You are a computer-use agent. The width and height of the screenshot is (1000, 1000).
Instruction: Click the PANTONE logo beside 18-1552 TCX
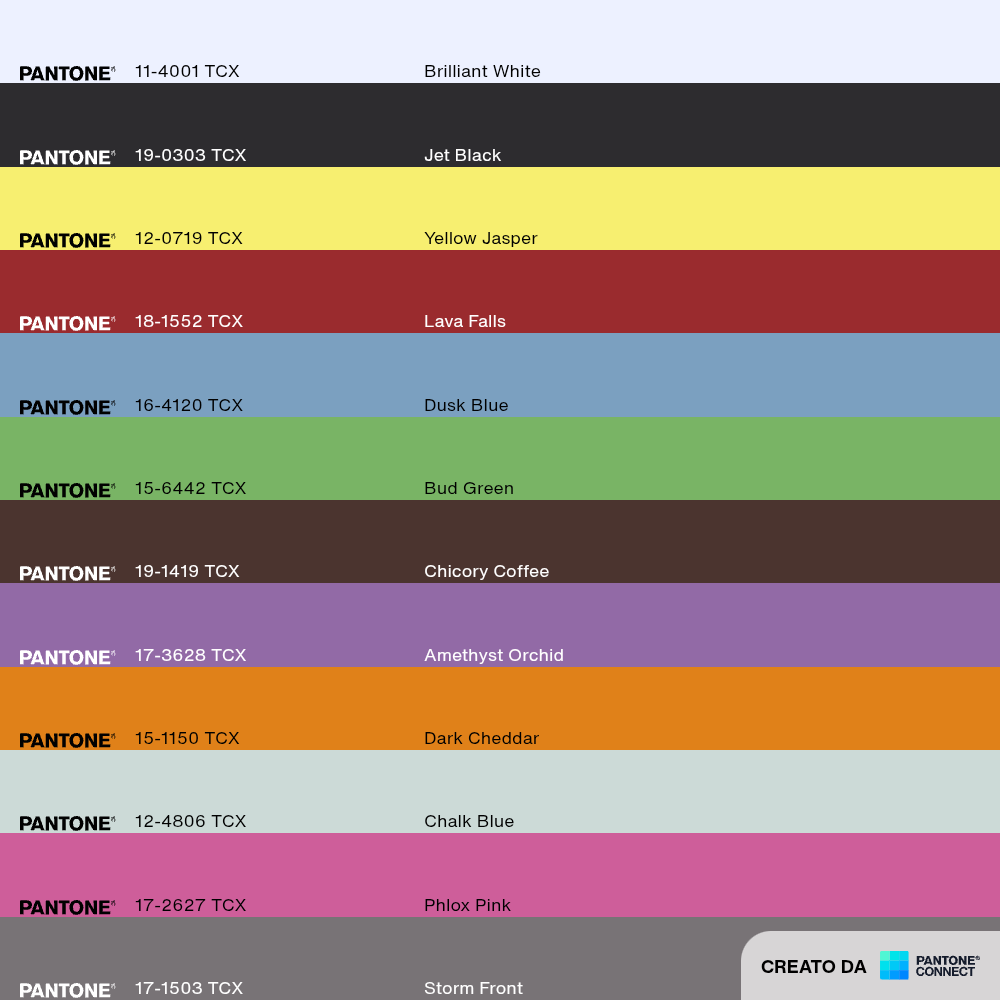click(x=67, y=323)
